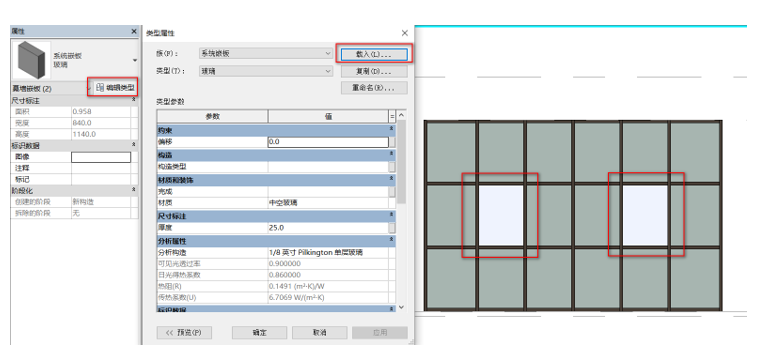Collapse 标识数据 group in properties panel
Image resolution: width=770 pixels, height=363 pixels.
(x=134, y=145)
